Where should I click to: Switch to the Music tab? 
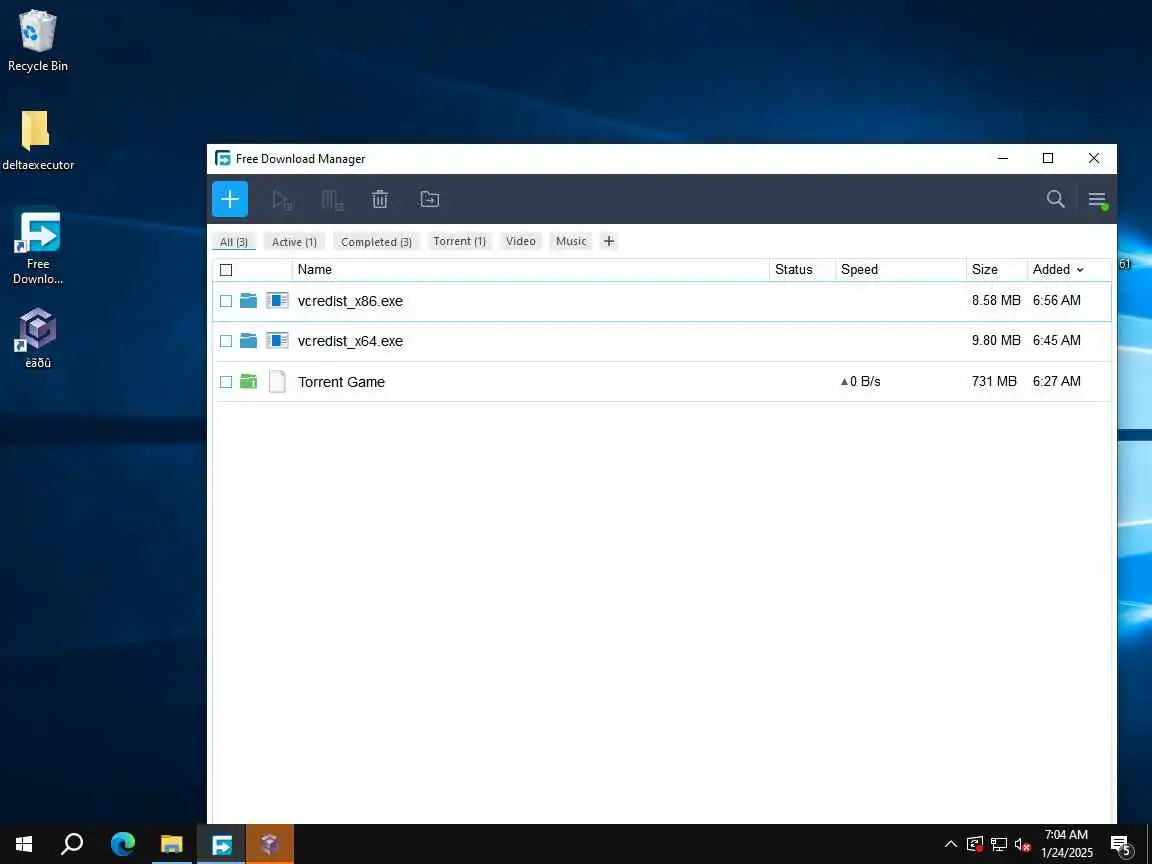click(x=571, y=241)
